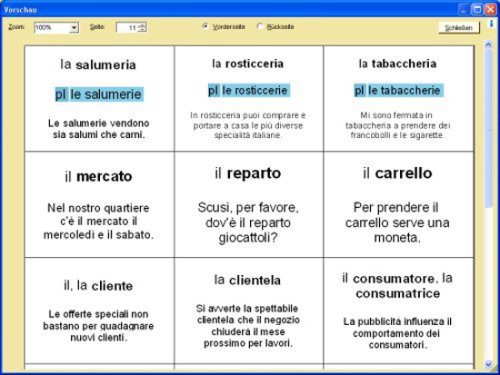This screenshot has height=375, width=500.
Task: Click the 'il mercato' card heading
Action: coord(99,176)
